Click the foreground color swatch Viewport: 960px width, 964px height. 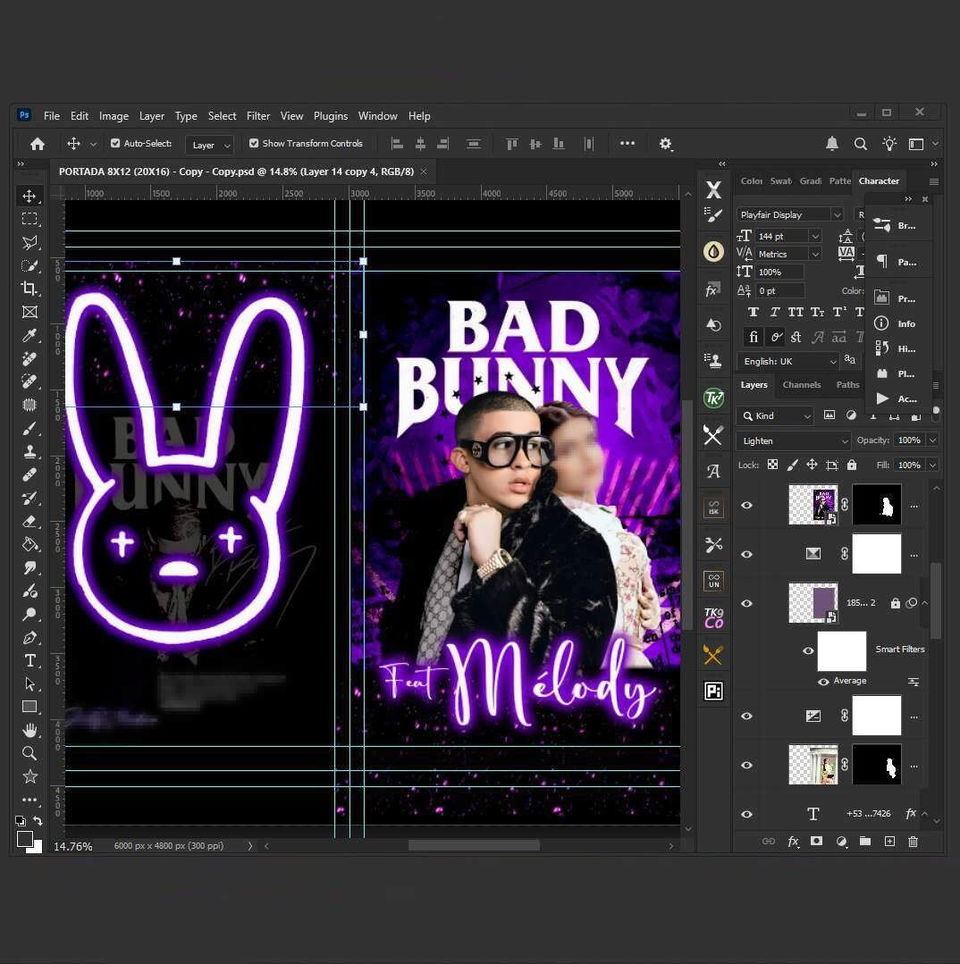pyautogui.click(x=25, y=839)
